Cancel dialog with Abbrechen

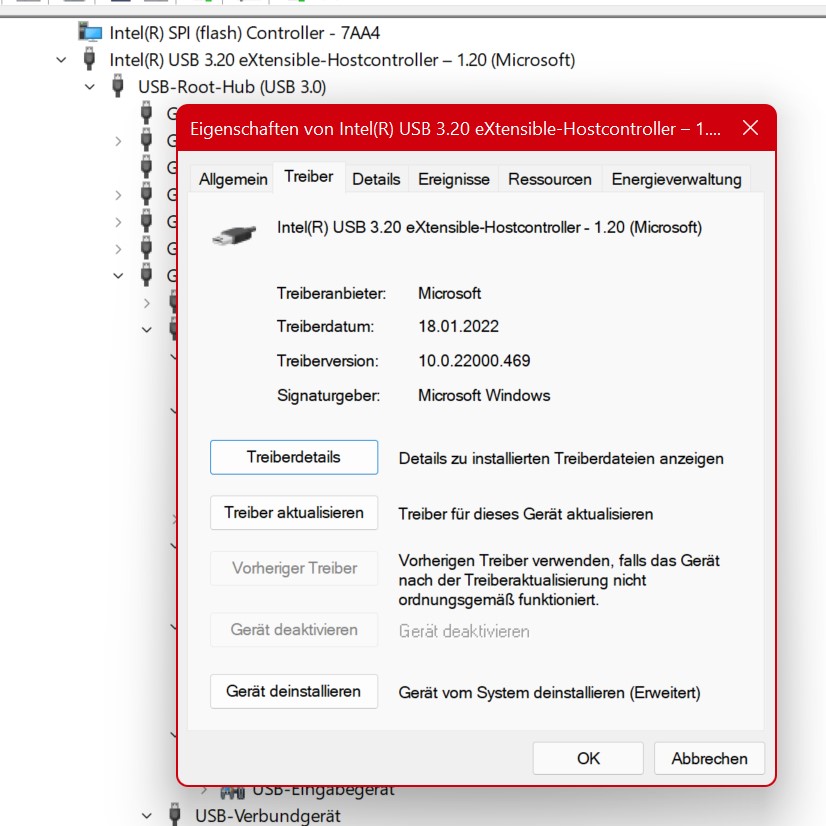click(709, 758)
